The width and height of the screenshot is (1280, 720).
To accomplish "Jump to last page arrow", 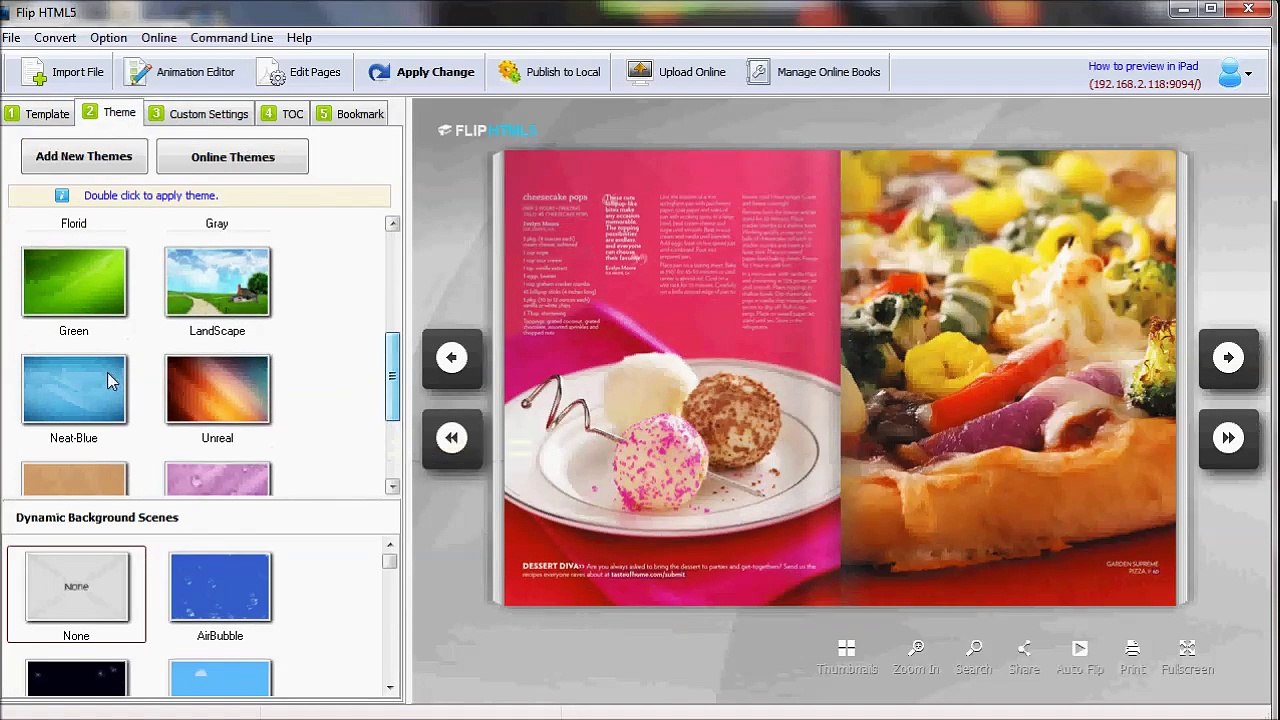I will (x=1228, y=438).
